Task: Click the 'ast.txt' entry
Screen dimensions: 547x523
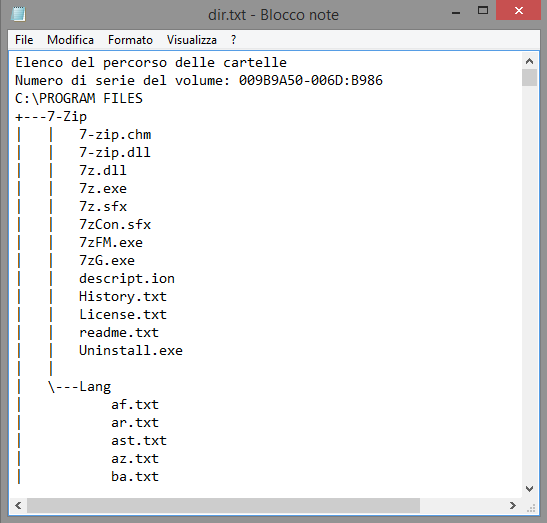Action: pos(139,440)
